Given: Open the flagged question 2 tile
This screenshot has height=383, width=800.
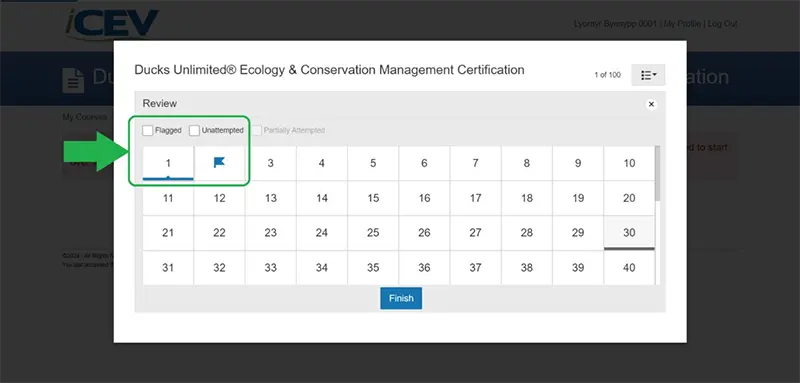Looking at the screenshot, I should tap(219, 163).
